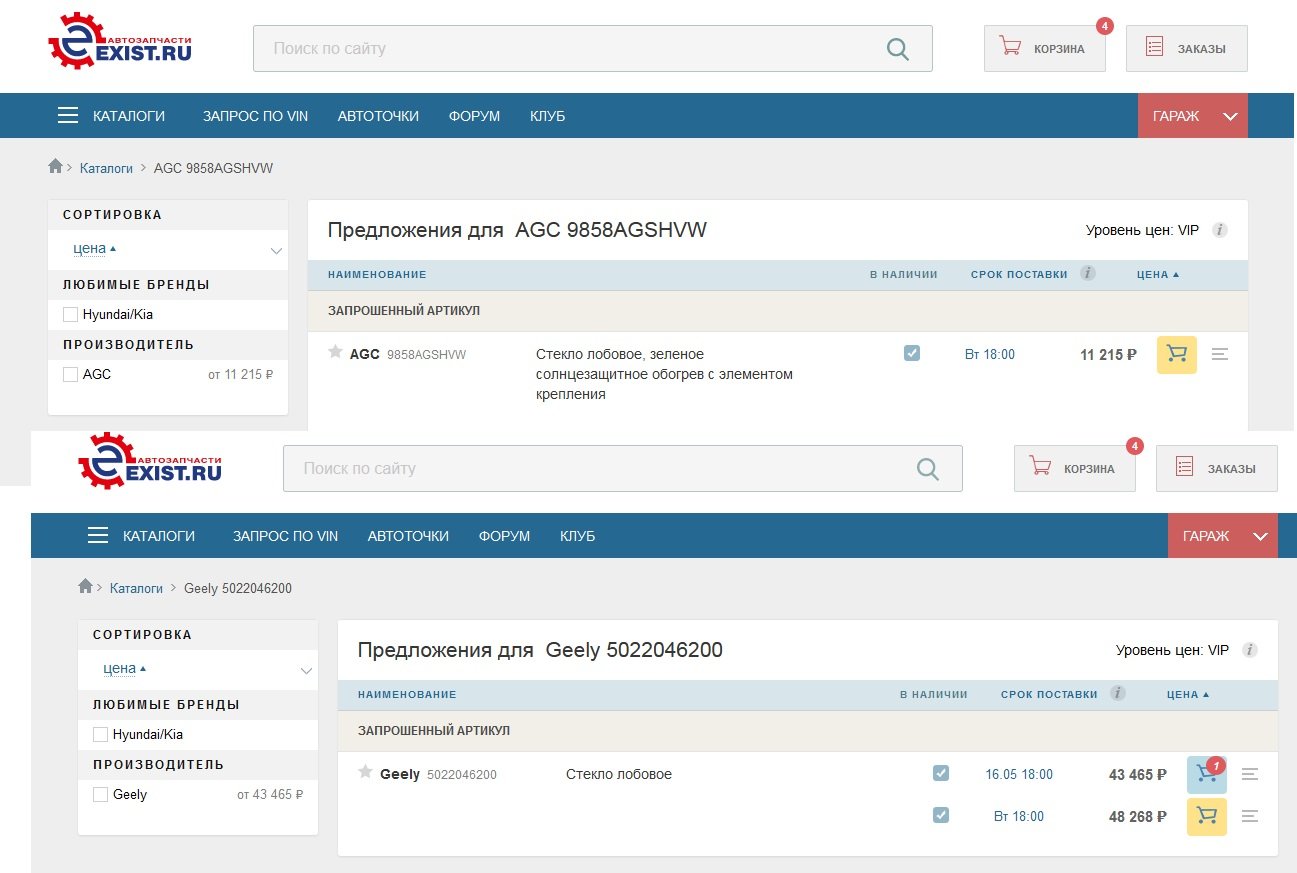Image resolution: width=1297 pixels, height=873 pixels.
Task: Click the 43 465 ₽ price value
Action: click(1138, 774)
